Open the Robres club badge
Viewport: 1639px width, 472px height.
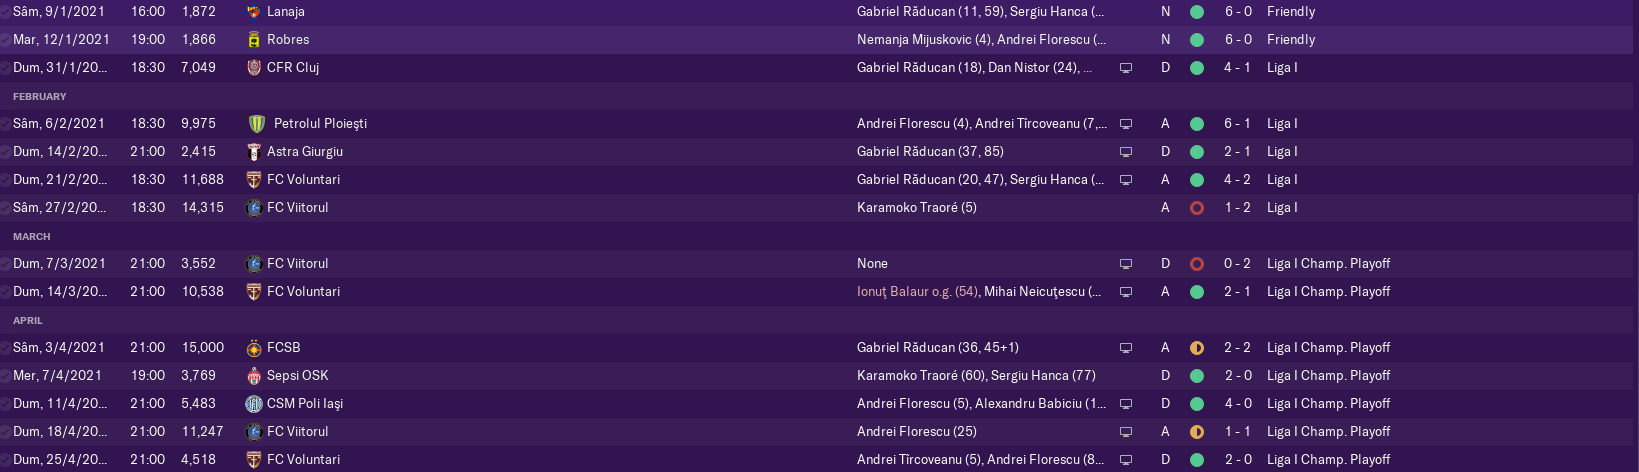click(x=254, y=40)
